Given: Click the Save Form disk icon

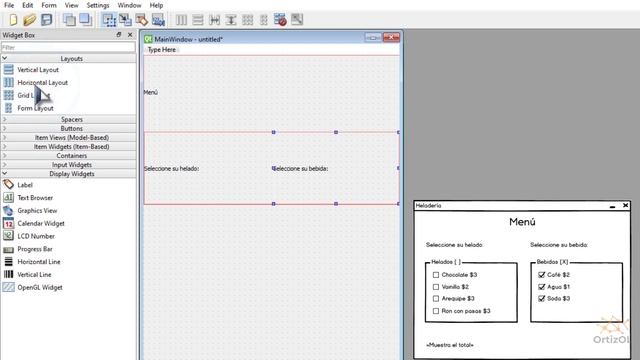Looking at the screenshot, I should 47,20.
